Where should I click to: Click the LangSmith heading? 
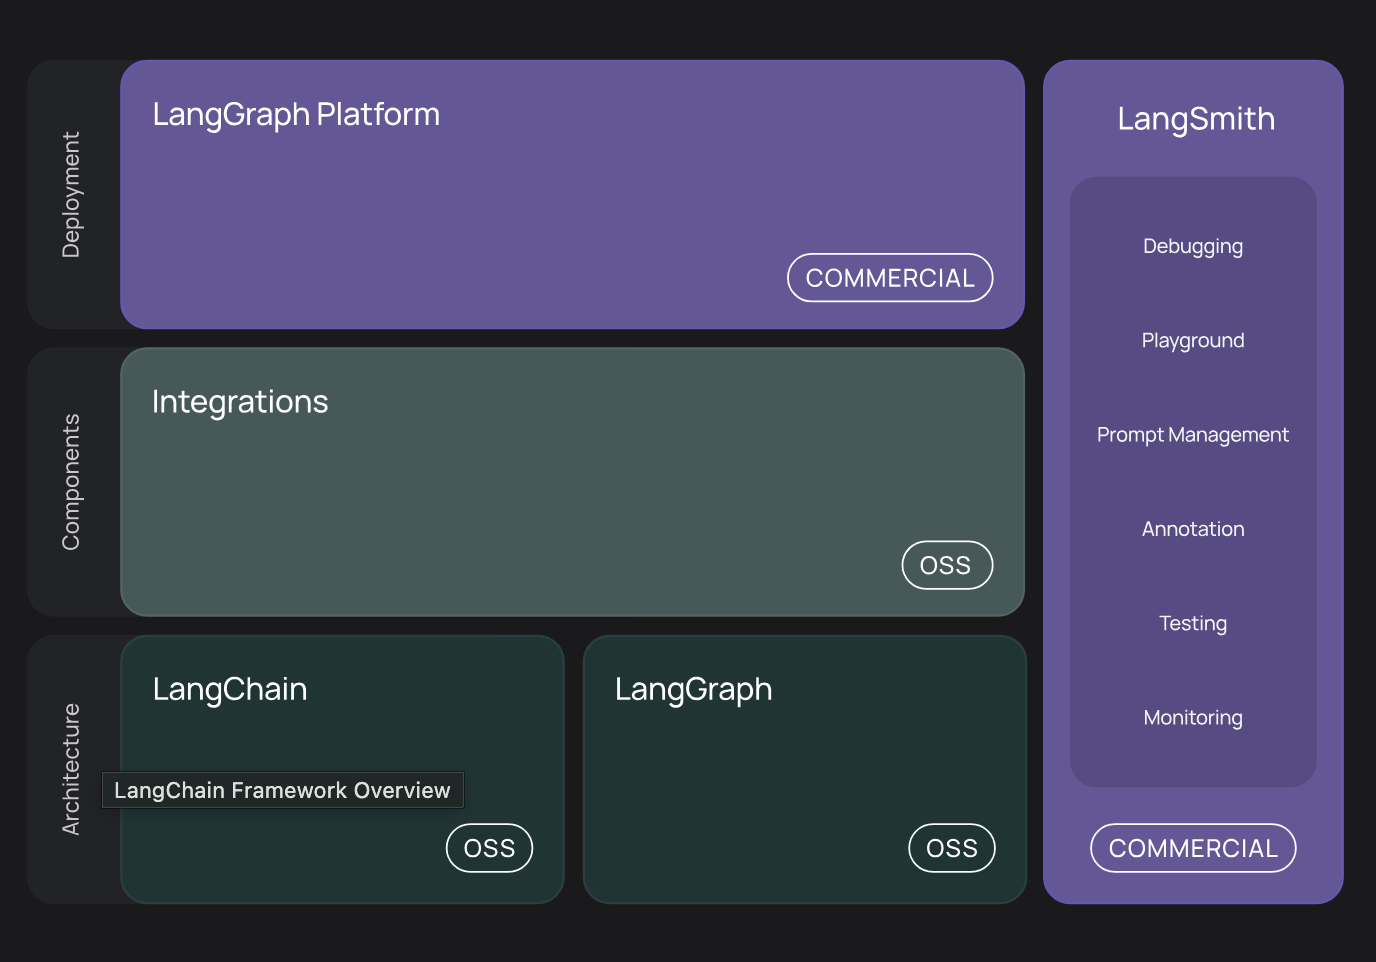(x=1196, y=119)
